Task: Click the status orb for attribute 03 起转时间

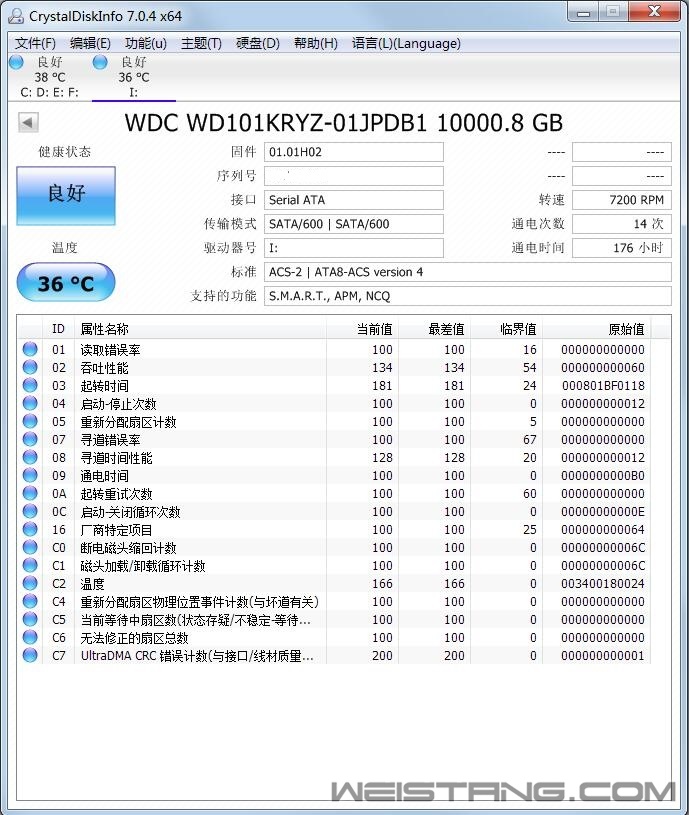Action: click(30, 385)
